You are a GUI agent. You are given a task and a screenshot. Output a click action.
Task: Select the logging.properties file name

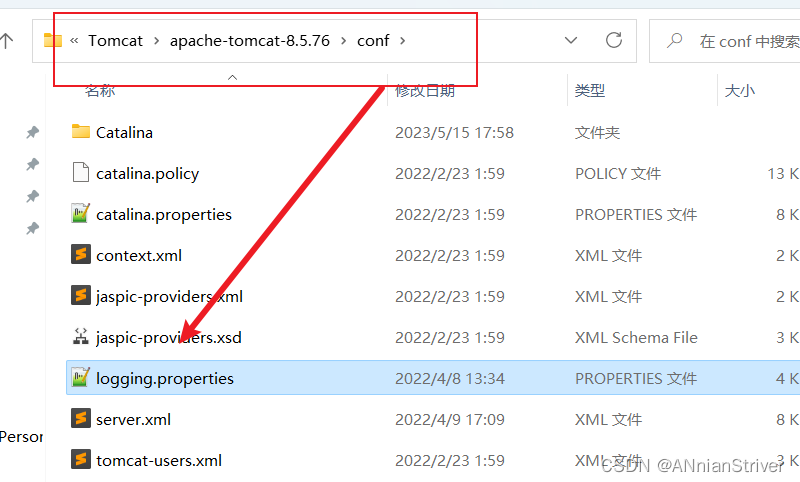tap(165, 378)
